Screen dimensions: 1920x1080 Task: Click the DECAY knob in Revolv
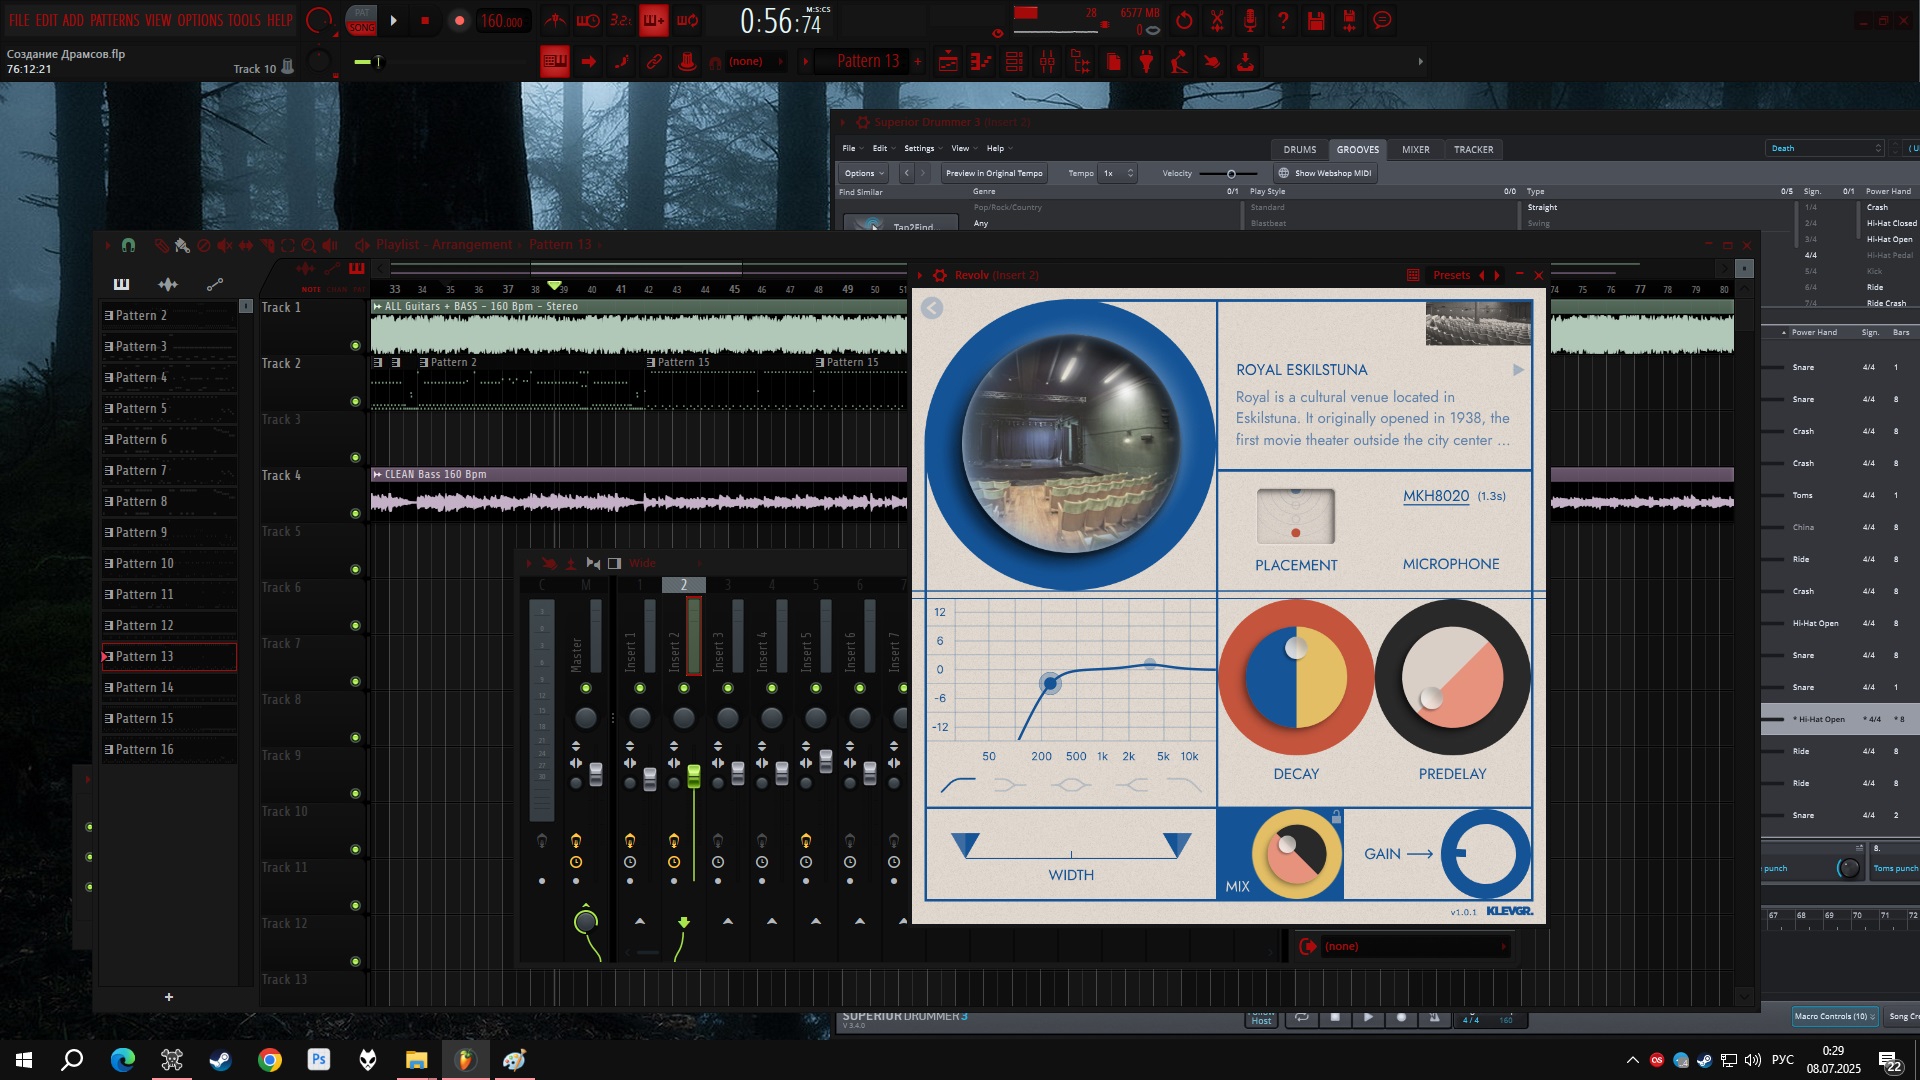[x=1296, y=678]
